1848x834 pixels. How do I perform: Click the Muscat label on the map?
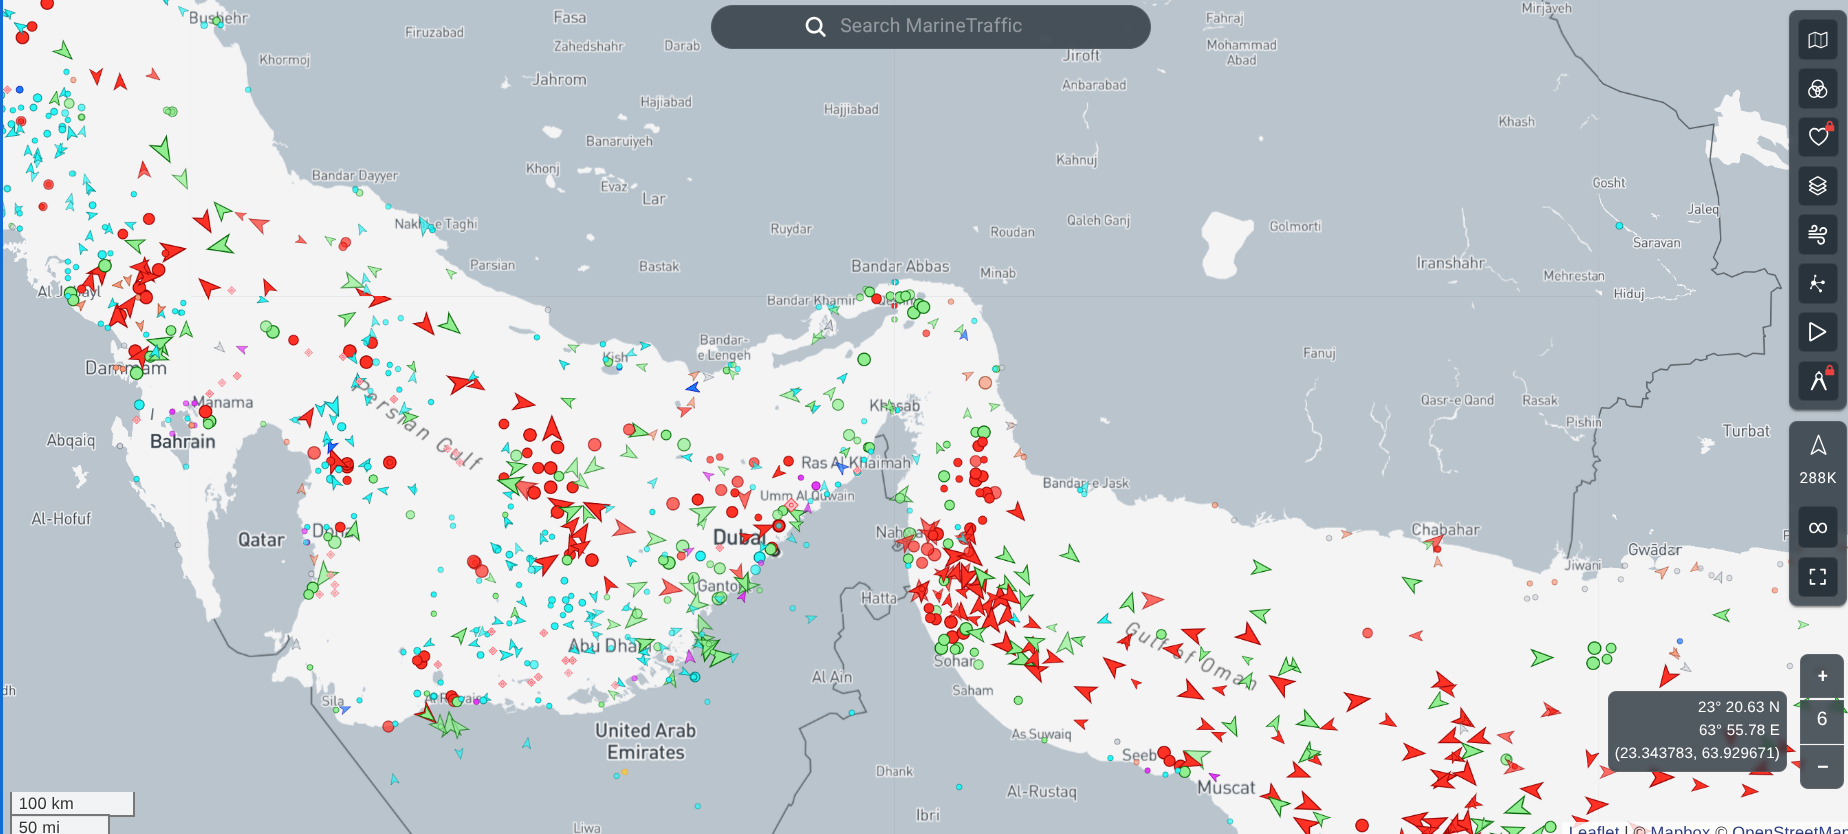tap(1226, 788)
